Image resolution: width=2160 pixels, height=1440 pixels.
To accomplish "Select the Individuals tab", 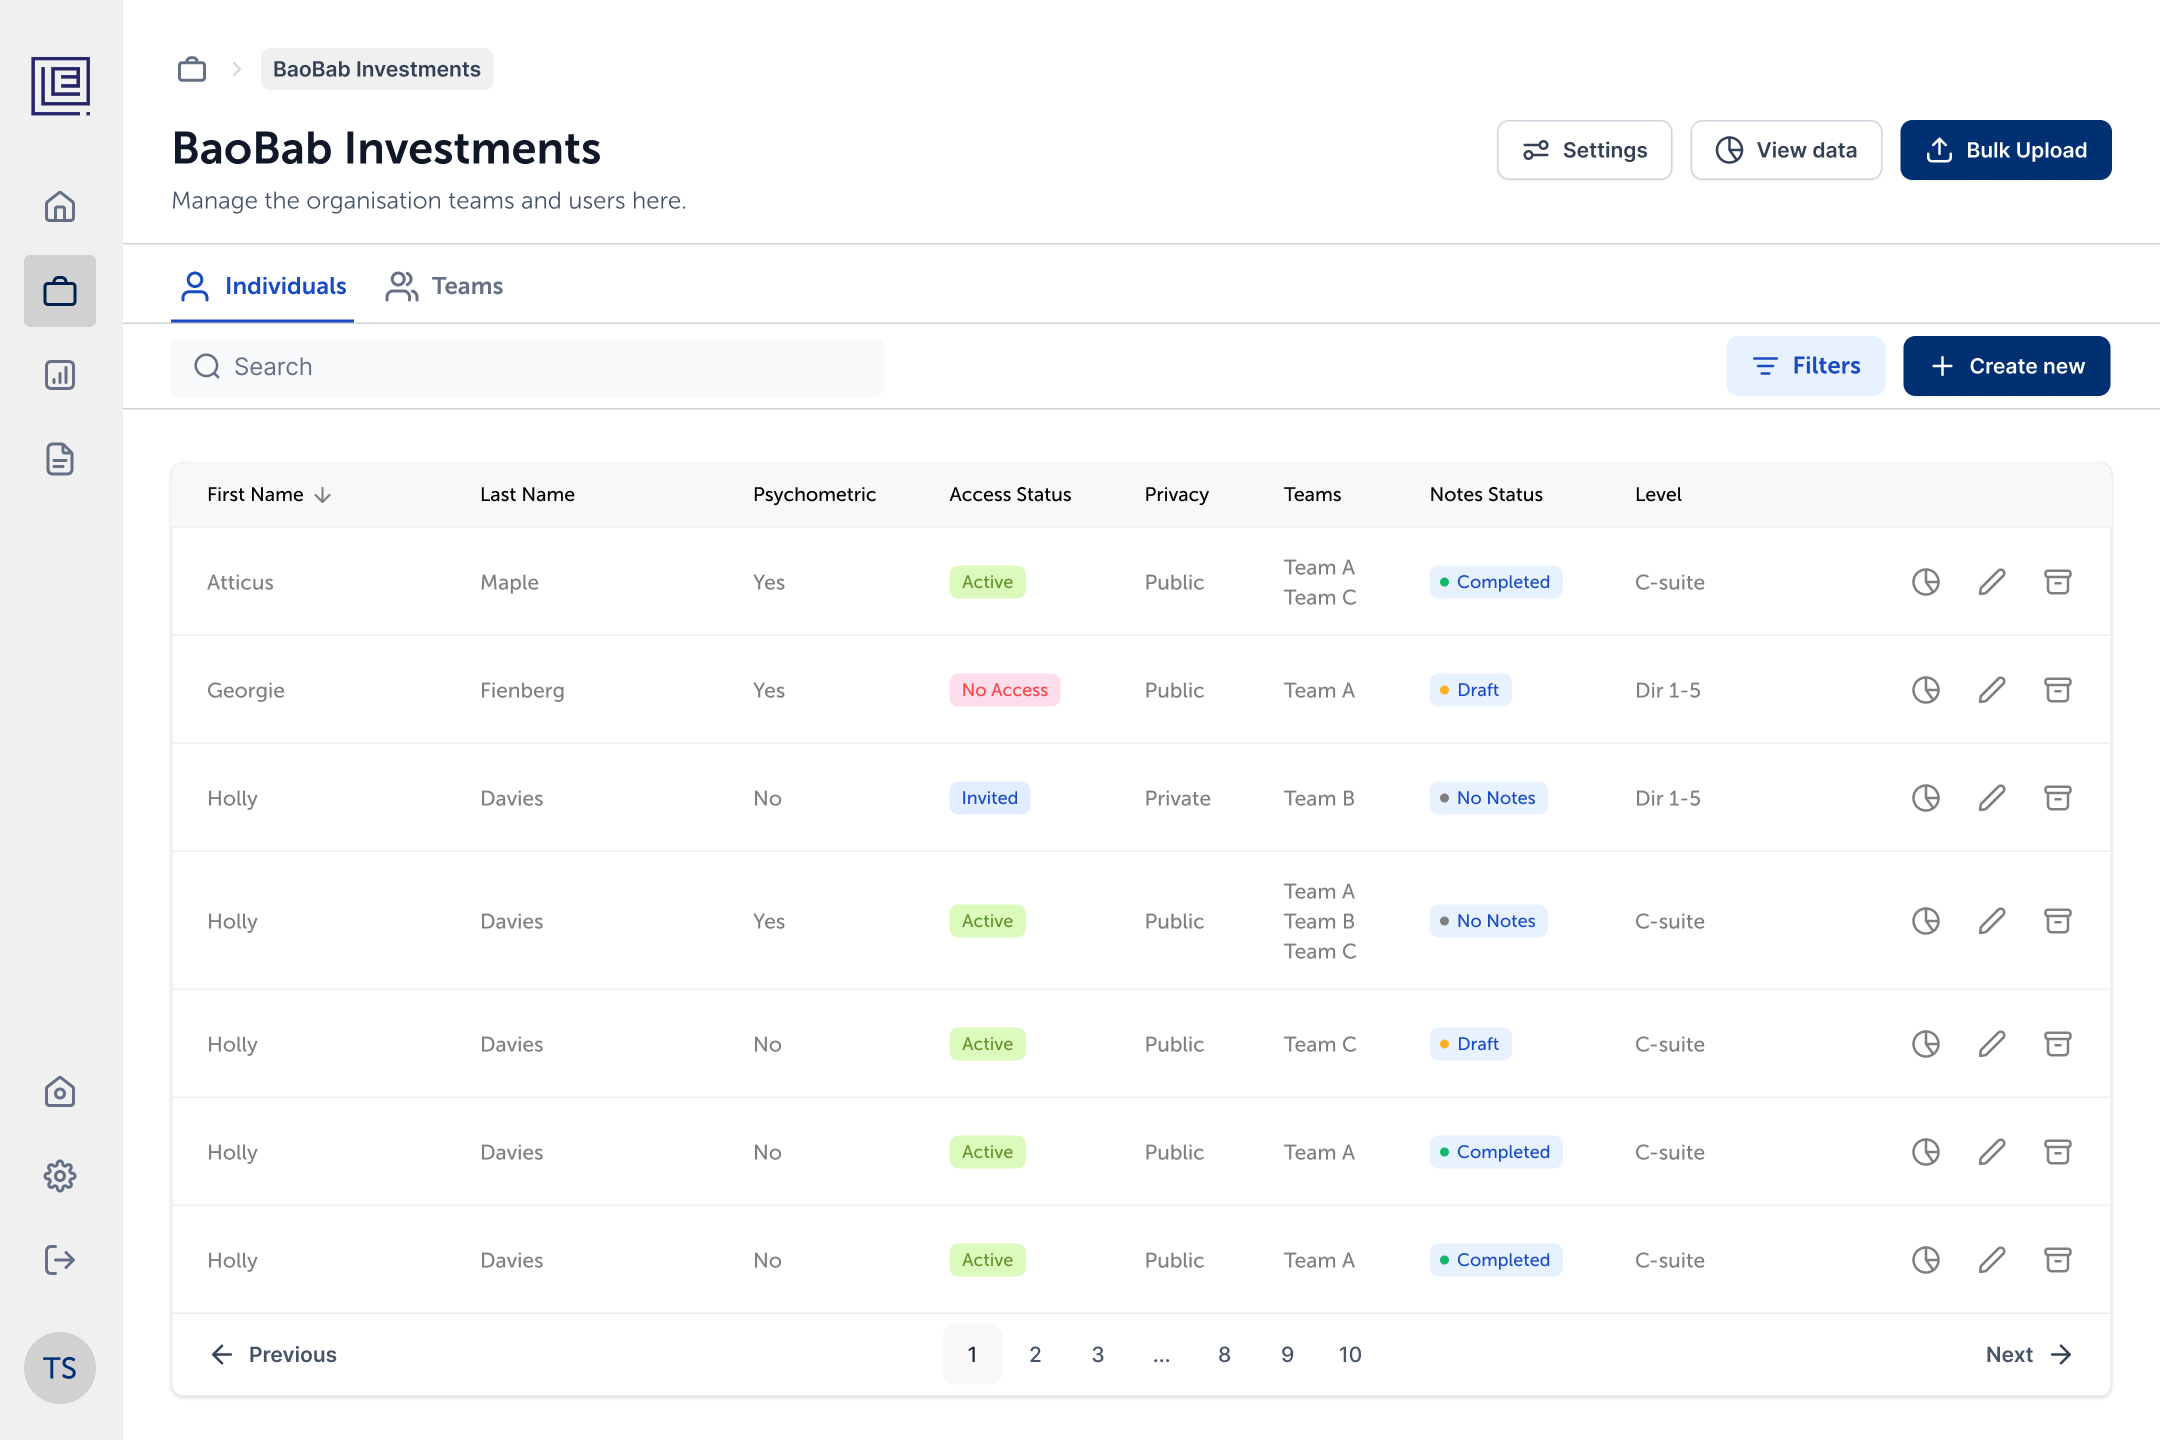I will tap(262, 286).
